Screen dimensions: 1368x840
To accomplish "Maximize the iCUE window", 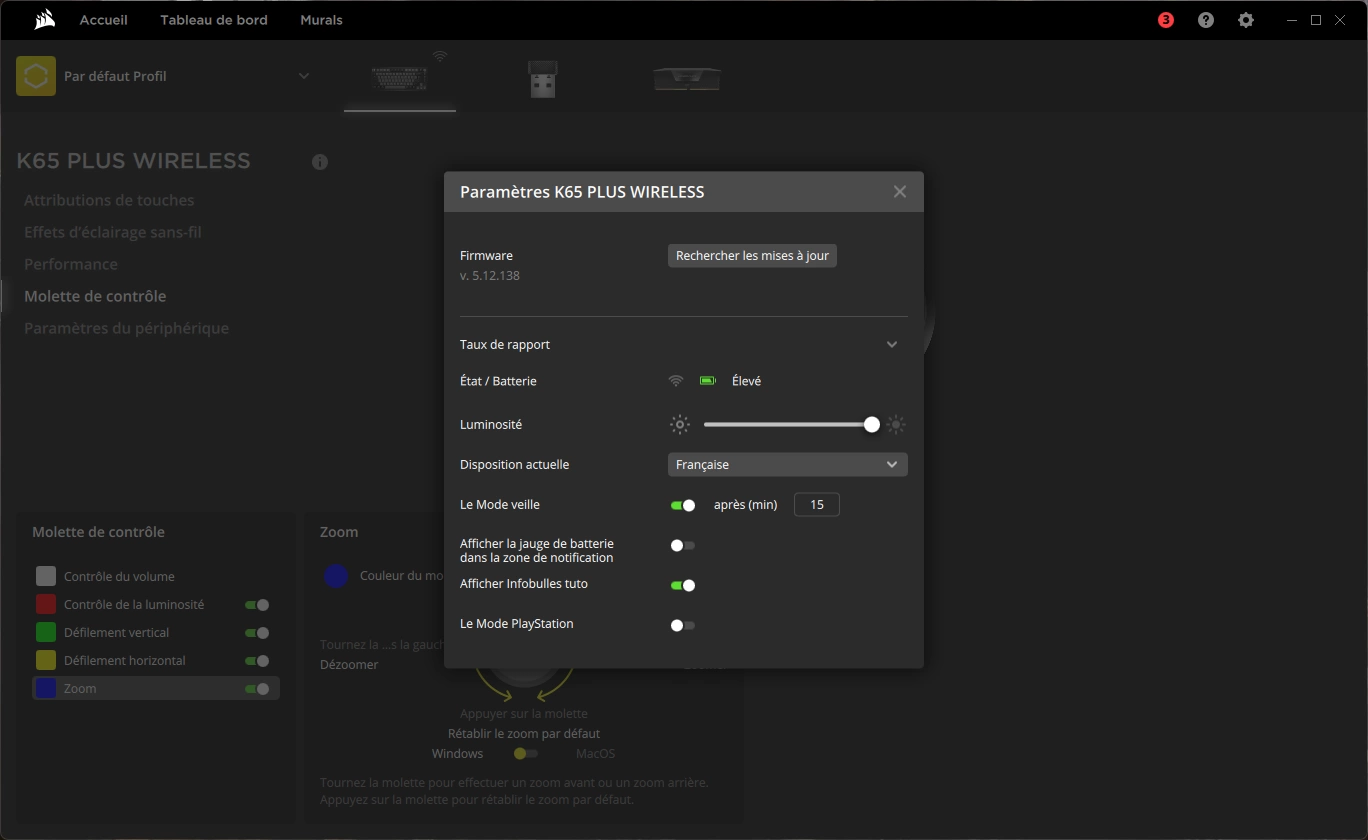I will pyautogui.click(x=1316, y=20).
